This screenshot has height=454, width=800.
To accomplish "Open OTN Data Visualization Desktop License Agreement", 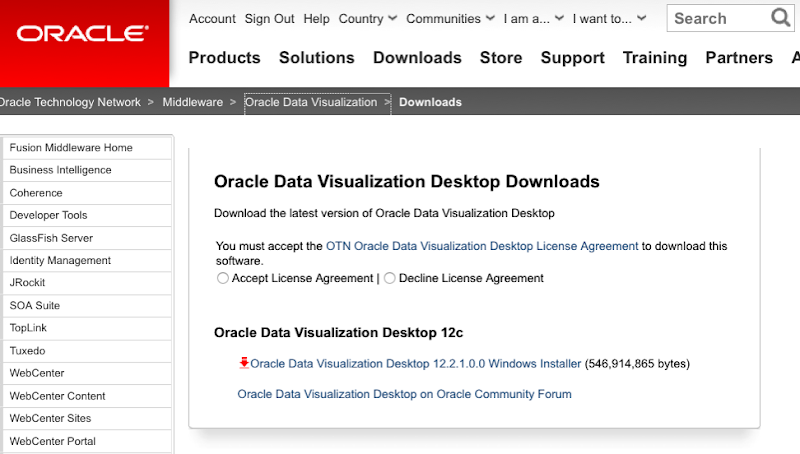I will [x=482, y=246].
